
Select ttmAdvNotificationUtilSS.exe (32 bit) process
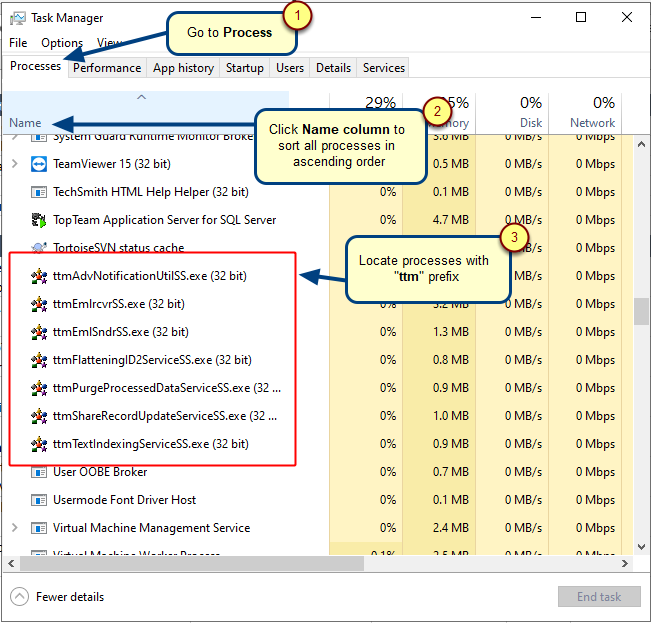tap(150, 276)
